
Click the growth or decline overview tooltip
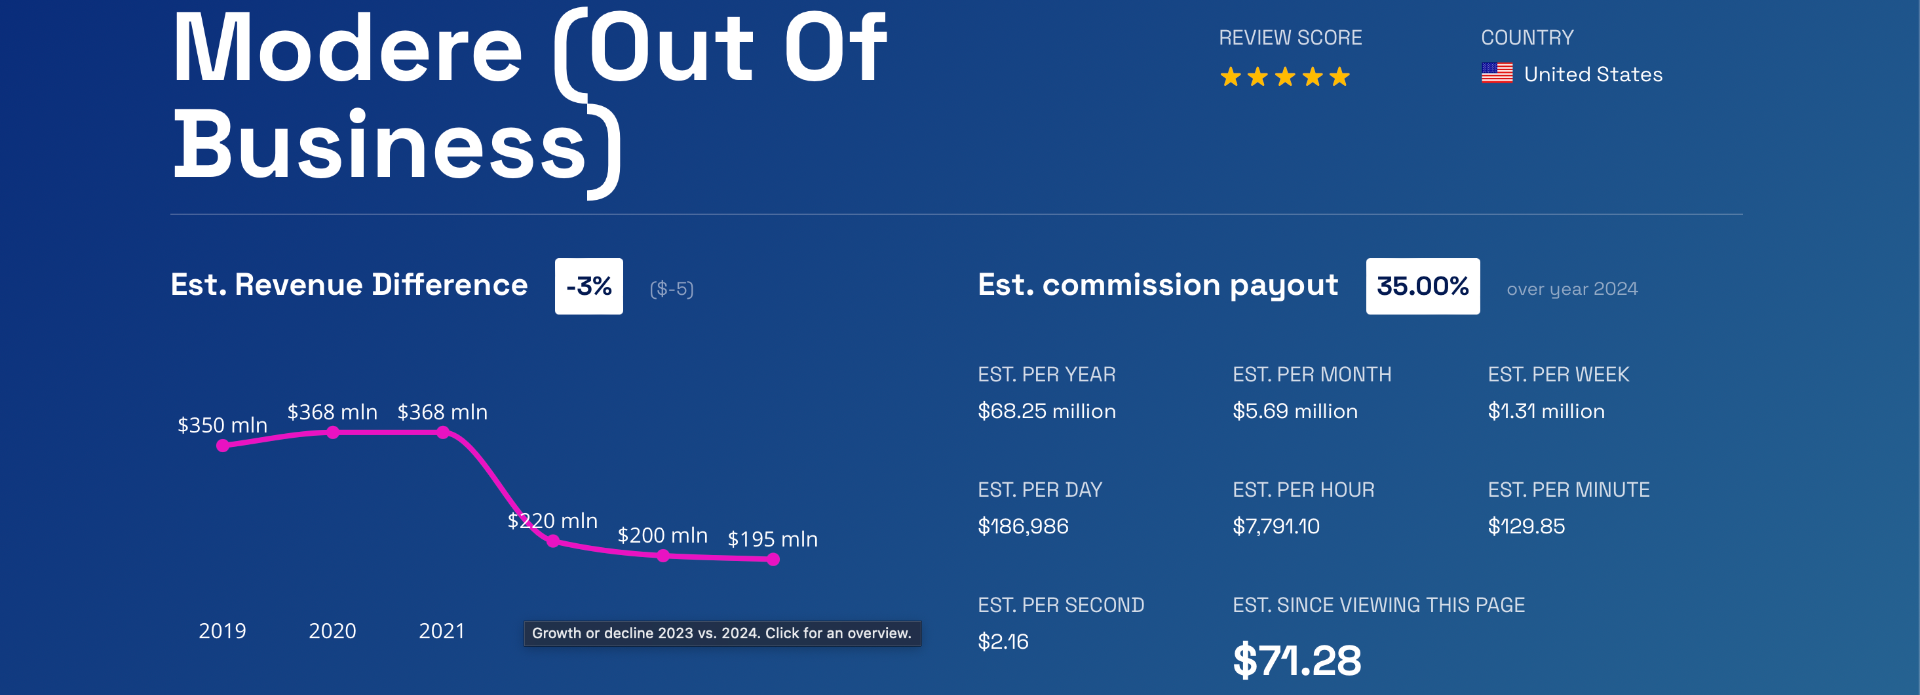pyautogui.click(x=722, y=633)
